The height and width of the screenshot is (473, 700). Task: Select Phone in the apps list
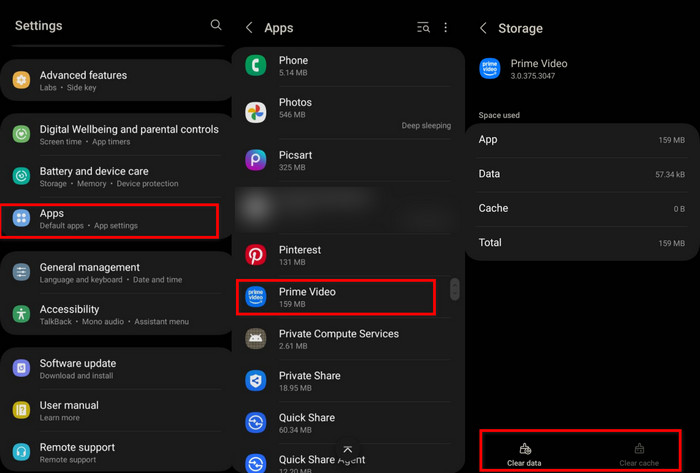pyautogui.click(x=348, y=66)
